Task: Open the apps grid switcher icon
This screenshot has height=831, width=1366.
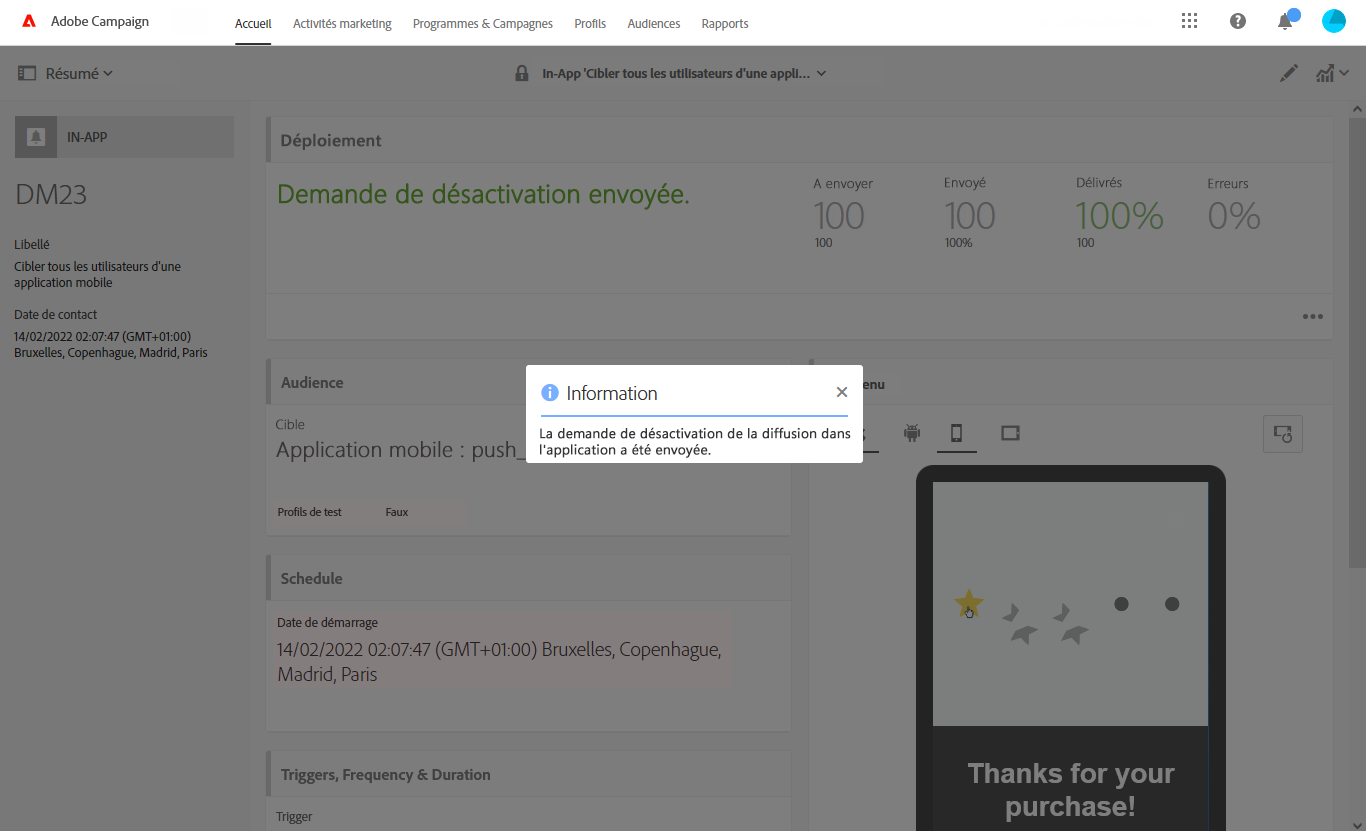Action: pyautogui.click(x=1189, y=21)
